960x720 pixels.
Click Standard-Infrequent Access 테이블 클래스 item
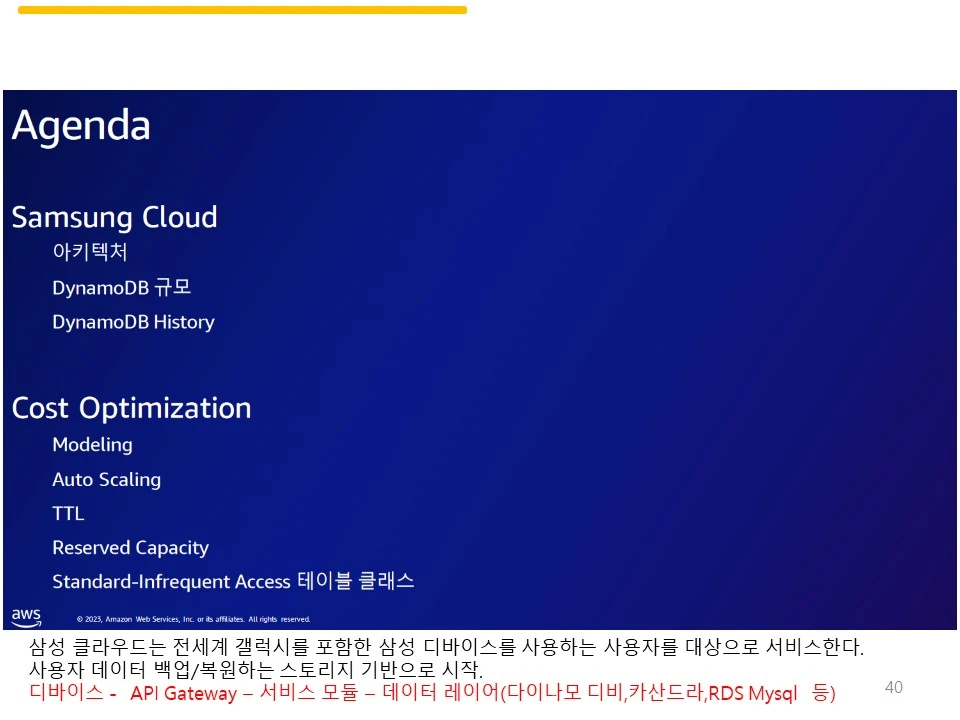coord(233,581)
